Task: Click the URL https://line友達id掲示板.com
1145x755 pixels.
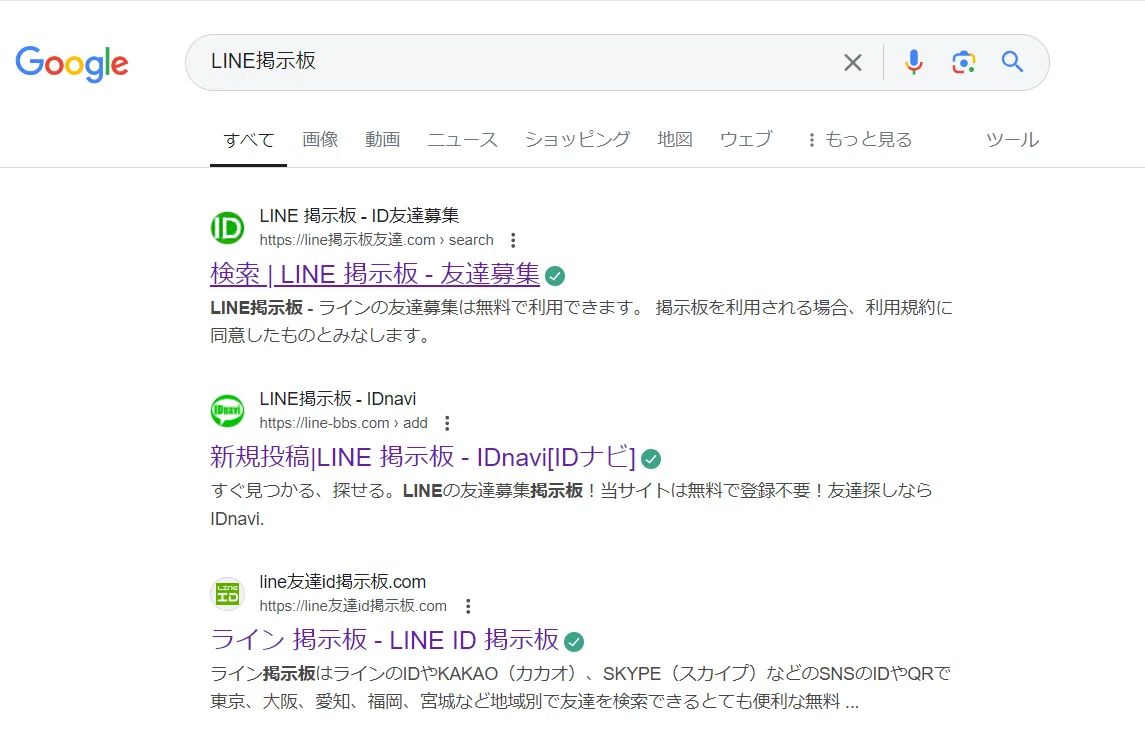Action: (353, 606)
